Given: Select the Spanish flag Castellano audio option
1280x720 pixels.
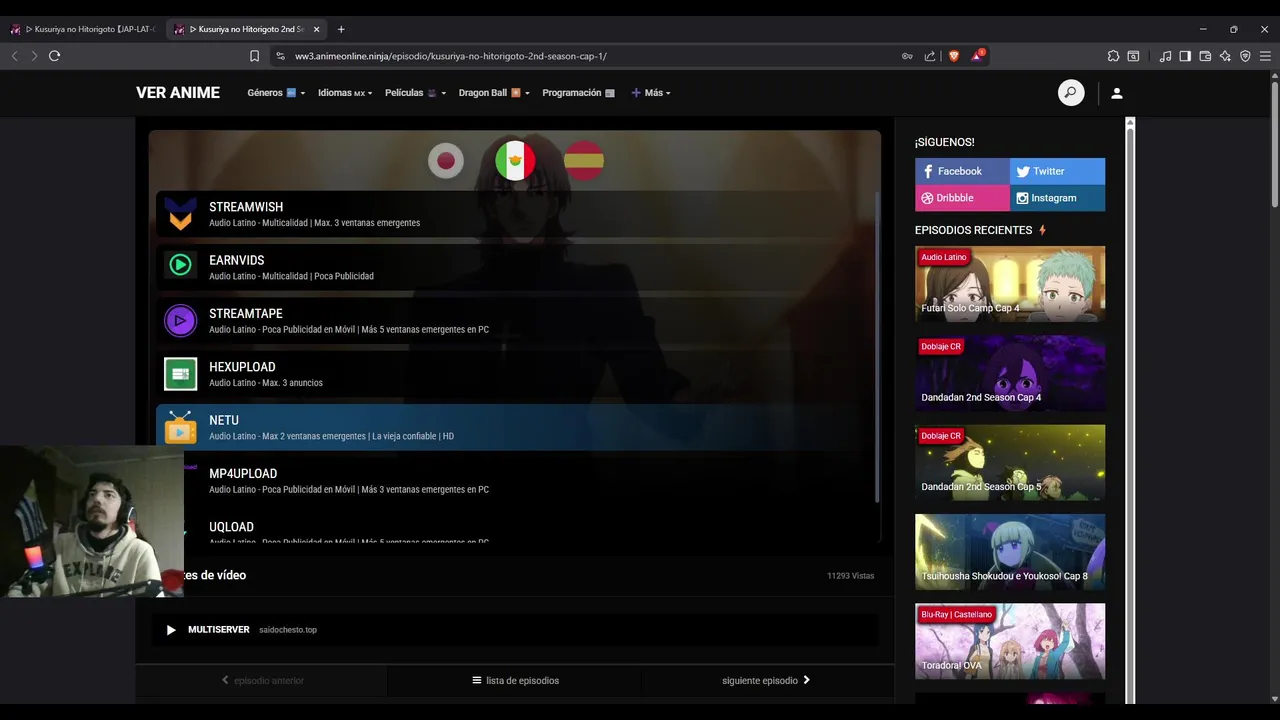Looking at the screenshot, I should pyautogui.click(x=584, y=160).
